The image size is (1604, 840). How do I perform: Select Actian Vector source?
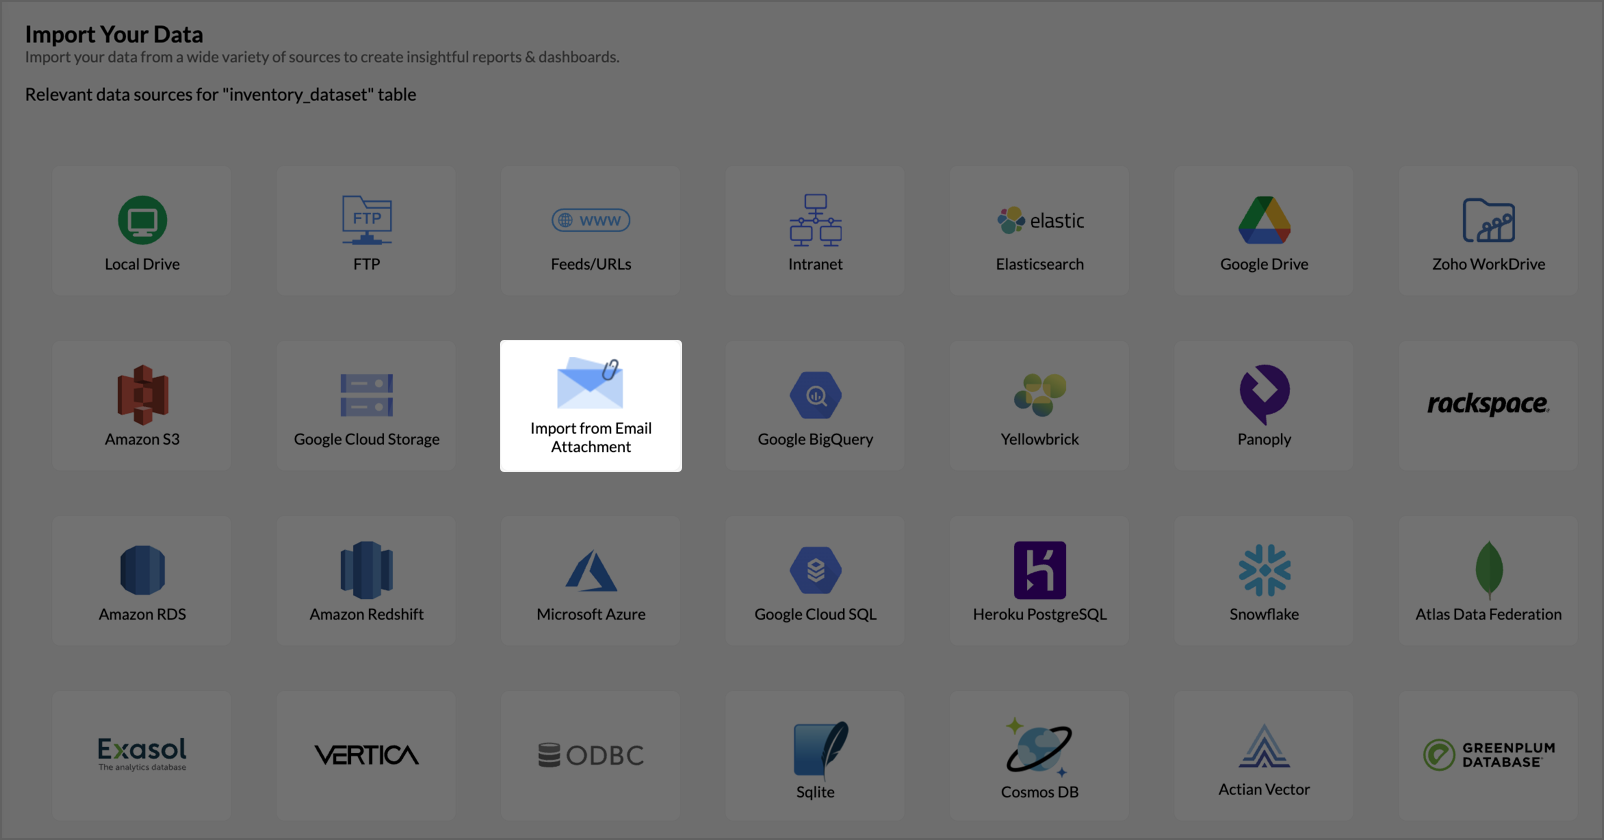click(x=1264, y=756)
